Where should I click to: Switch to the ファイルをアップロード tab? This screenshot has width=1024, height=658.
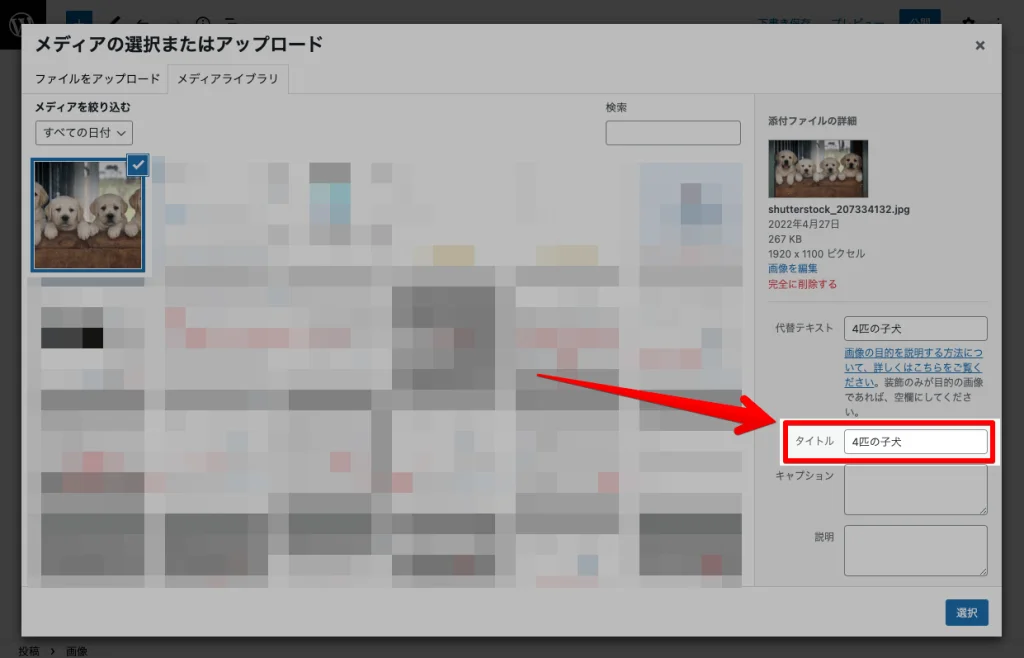click(96, 78)
